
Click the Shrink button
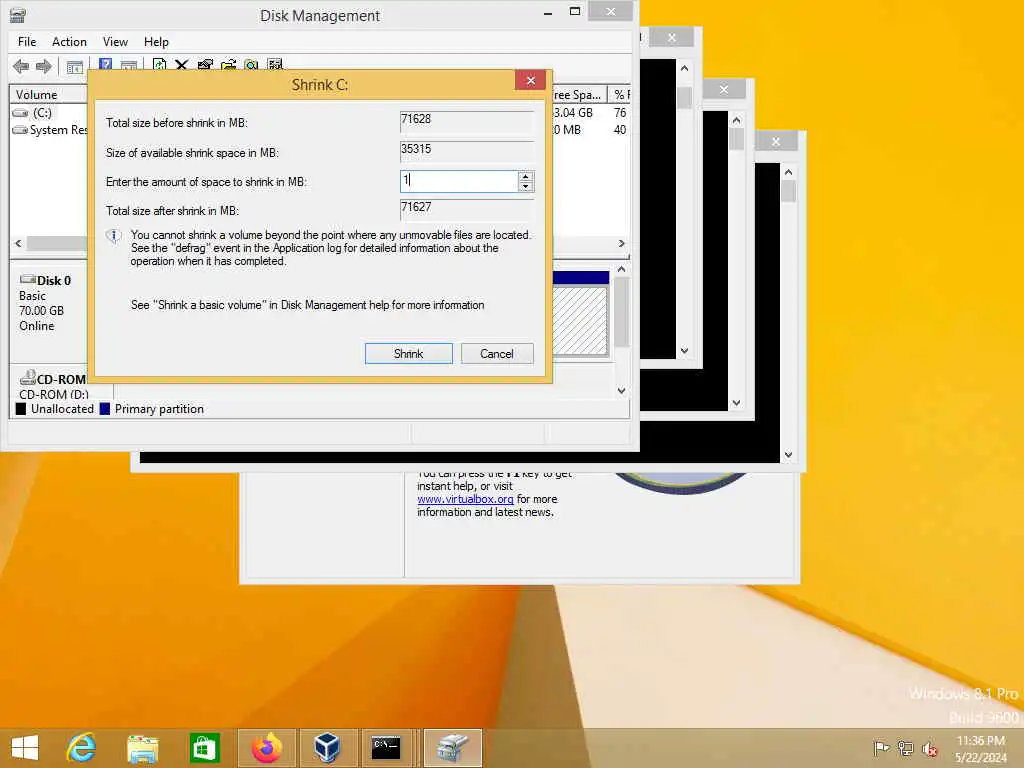tap(408, 353)
